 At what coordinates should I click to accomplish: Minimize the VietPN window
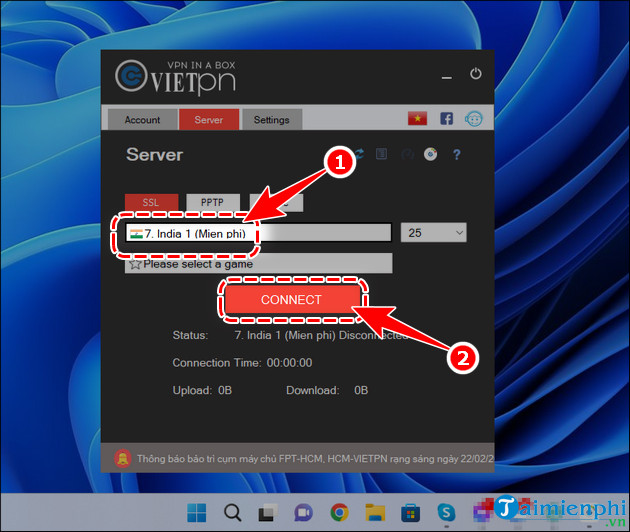tap(447, 77)
